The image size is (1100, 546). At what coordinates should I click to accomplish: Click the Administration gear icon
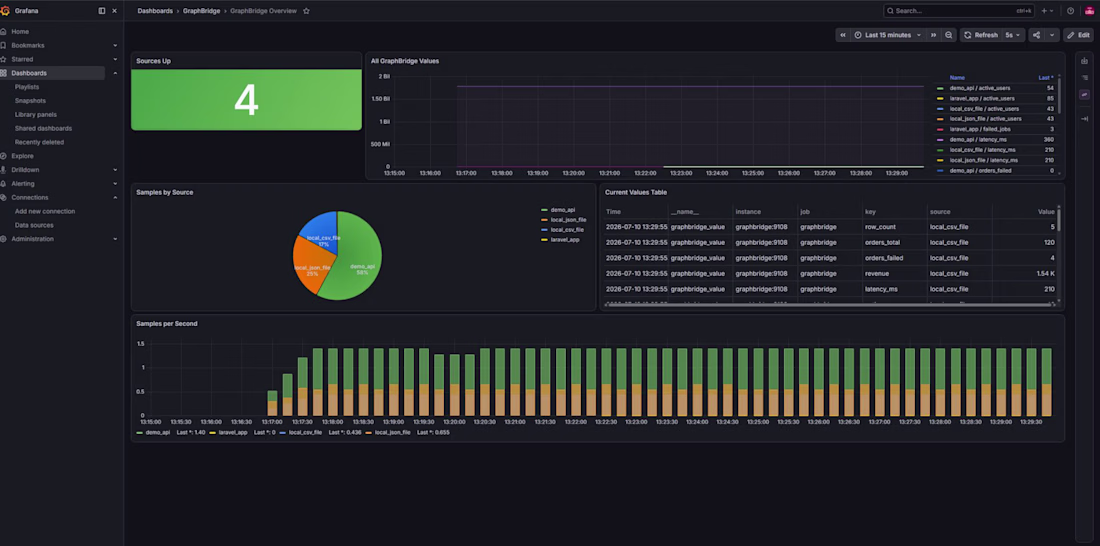point(4,239)
